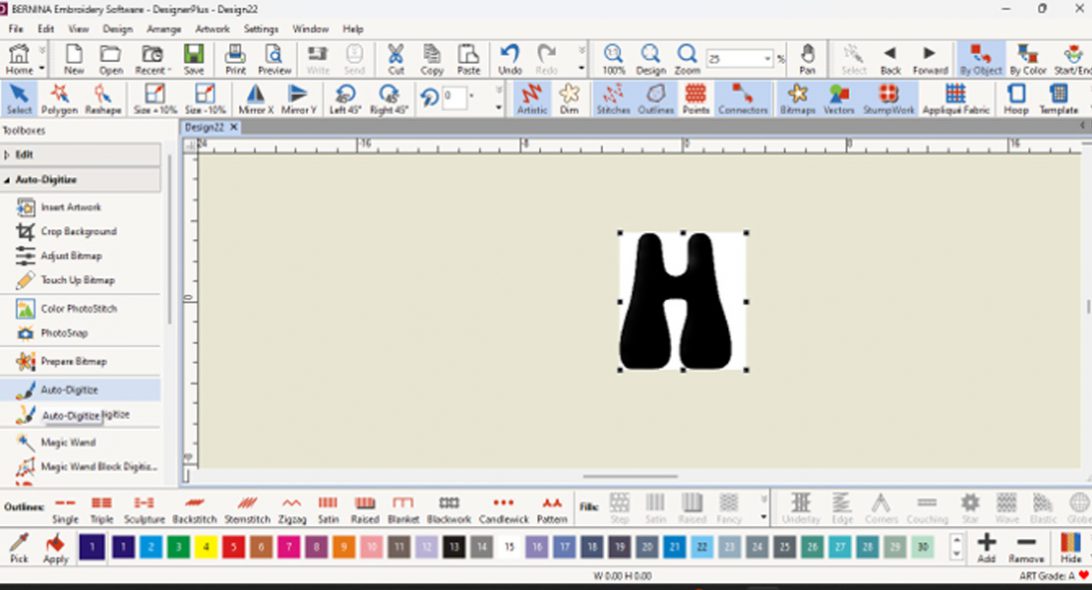The width and height of the screenshot is (1092, 590).
Task: Open the Hoop display tool
Action: [1016, 98]
